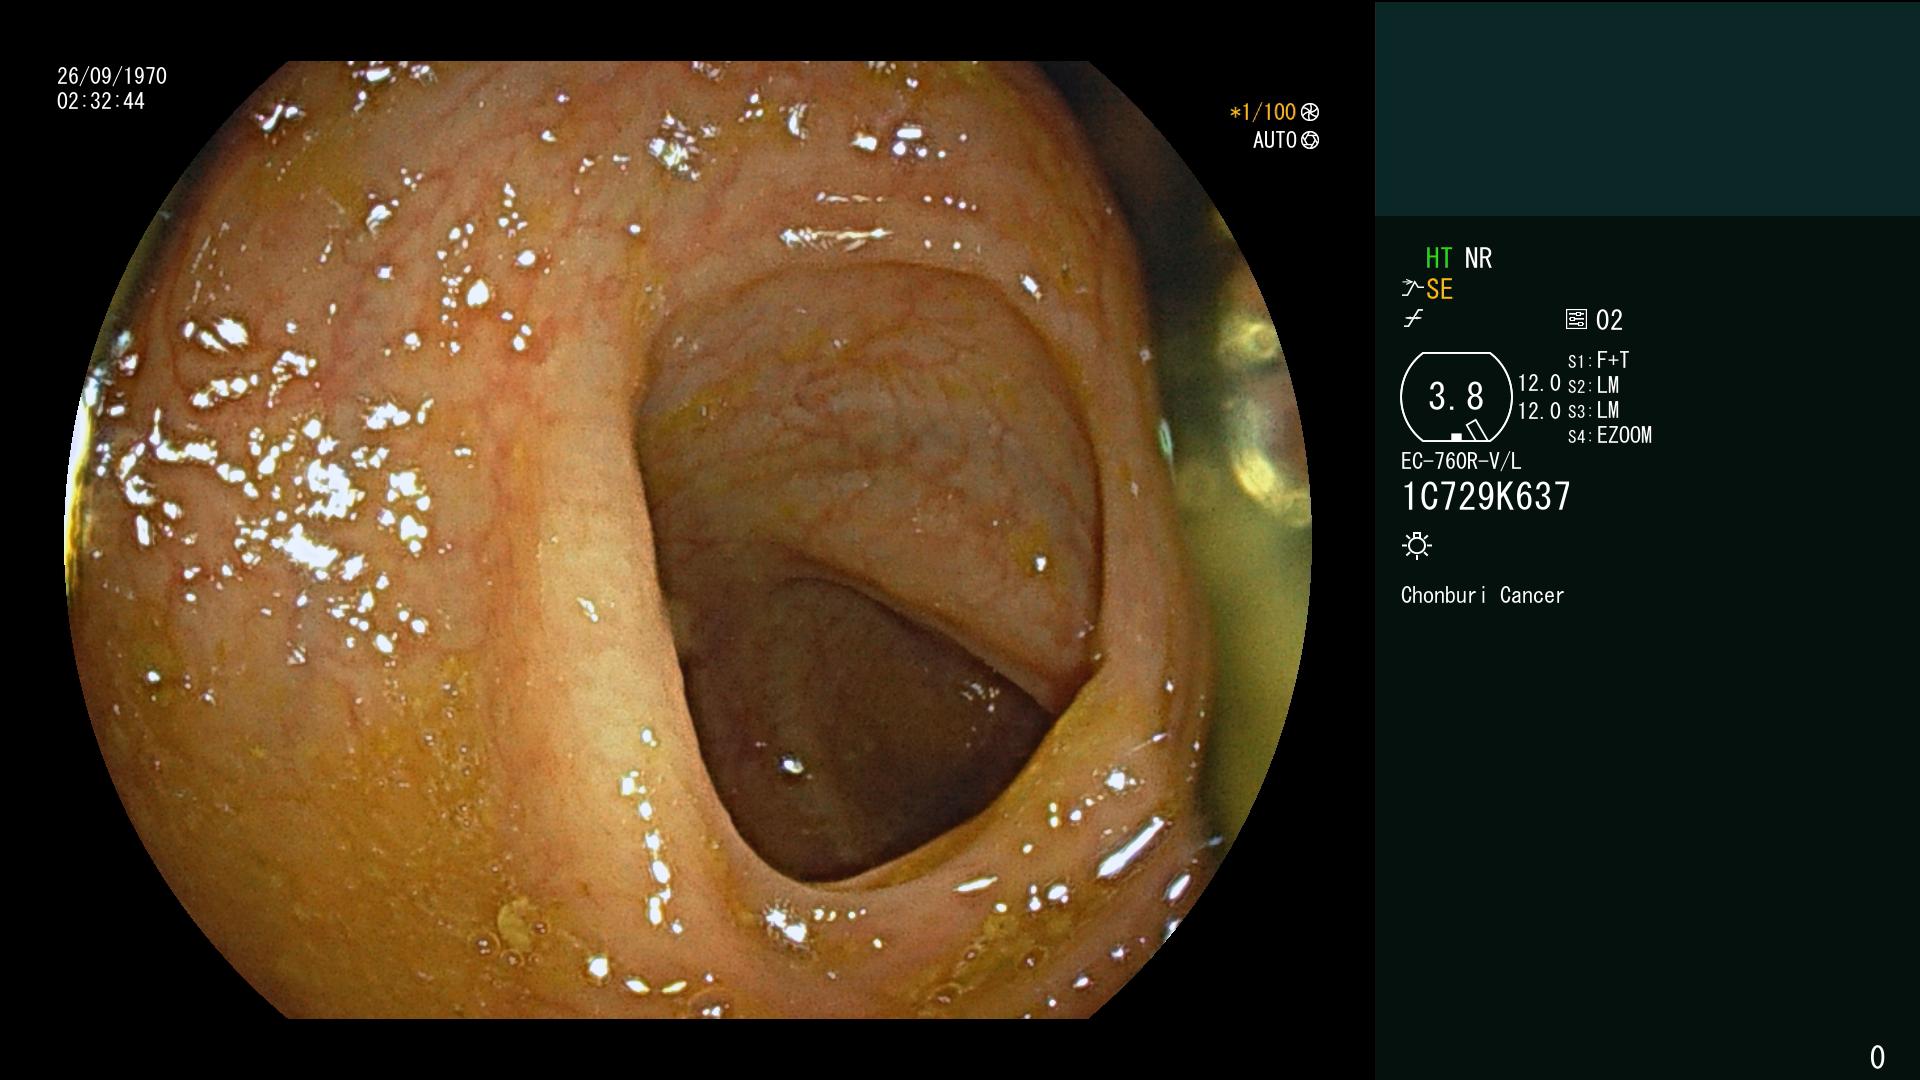1920x1080 pixels.
Task: Click the time readout 02:32:44
Action: [x=101, y=101]
